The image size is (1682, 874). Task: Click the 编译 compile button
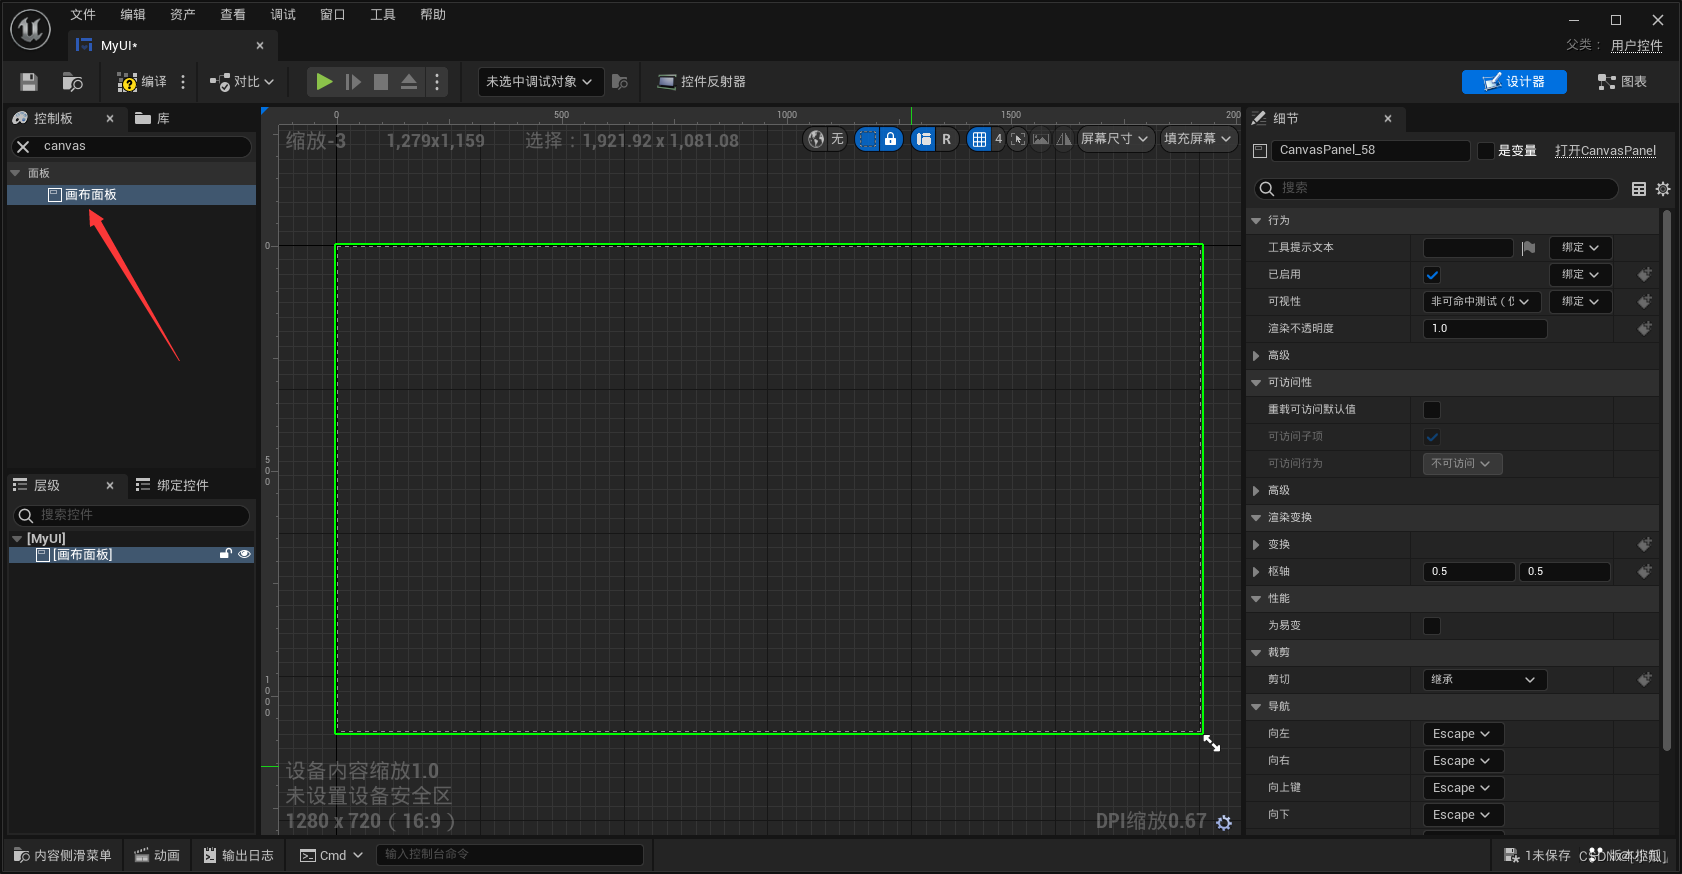coord(142,82)
